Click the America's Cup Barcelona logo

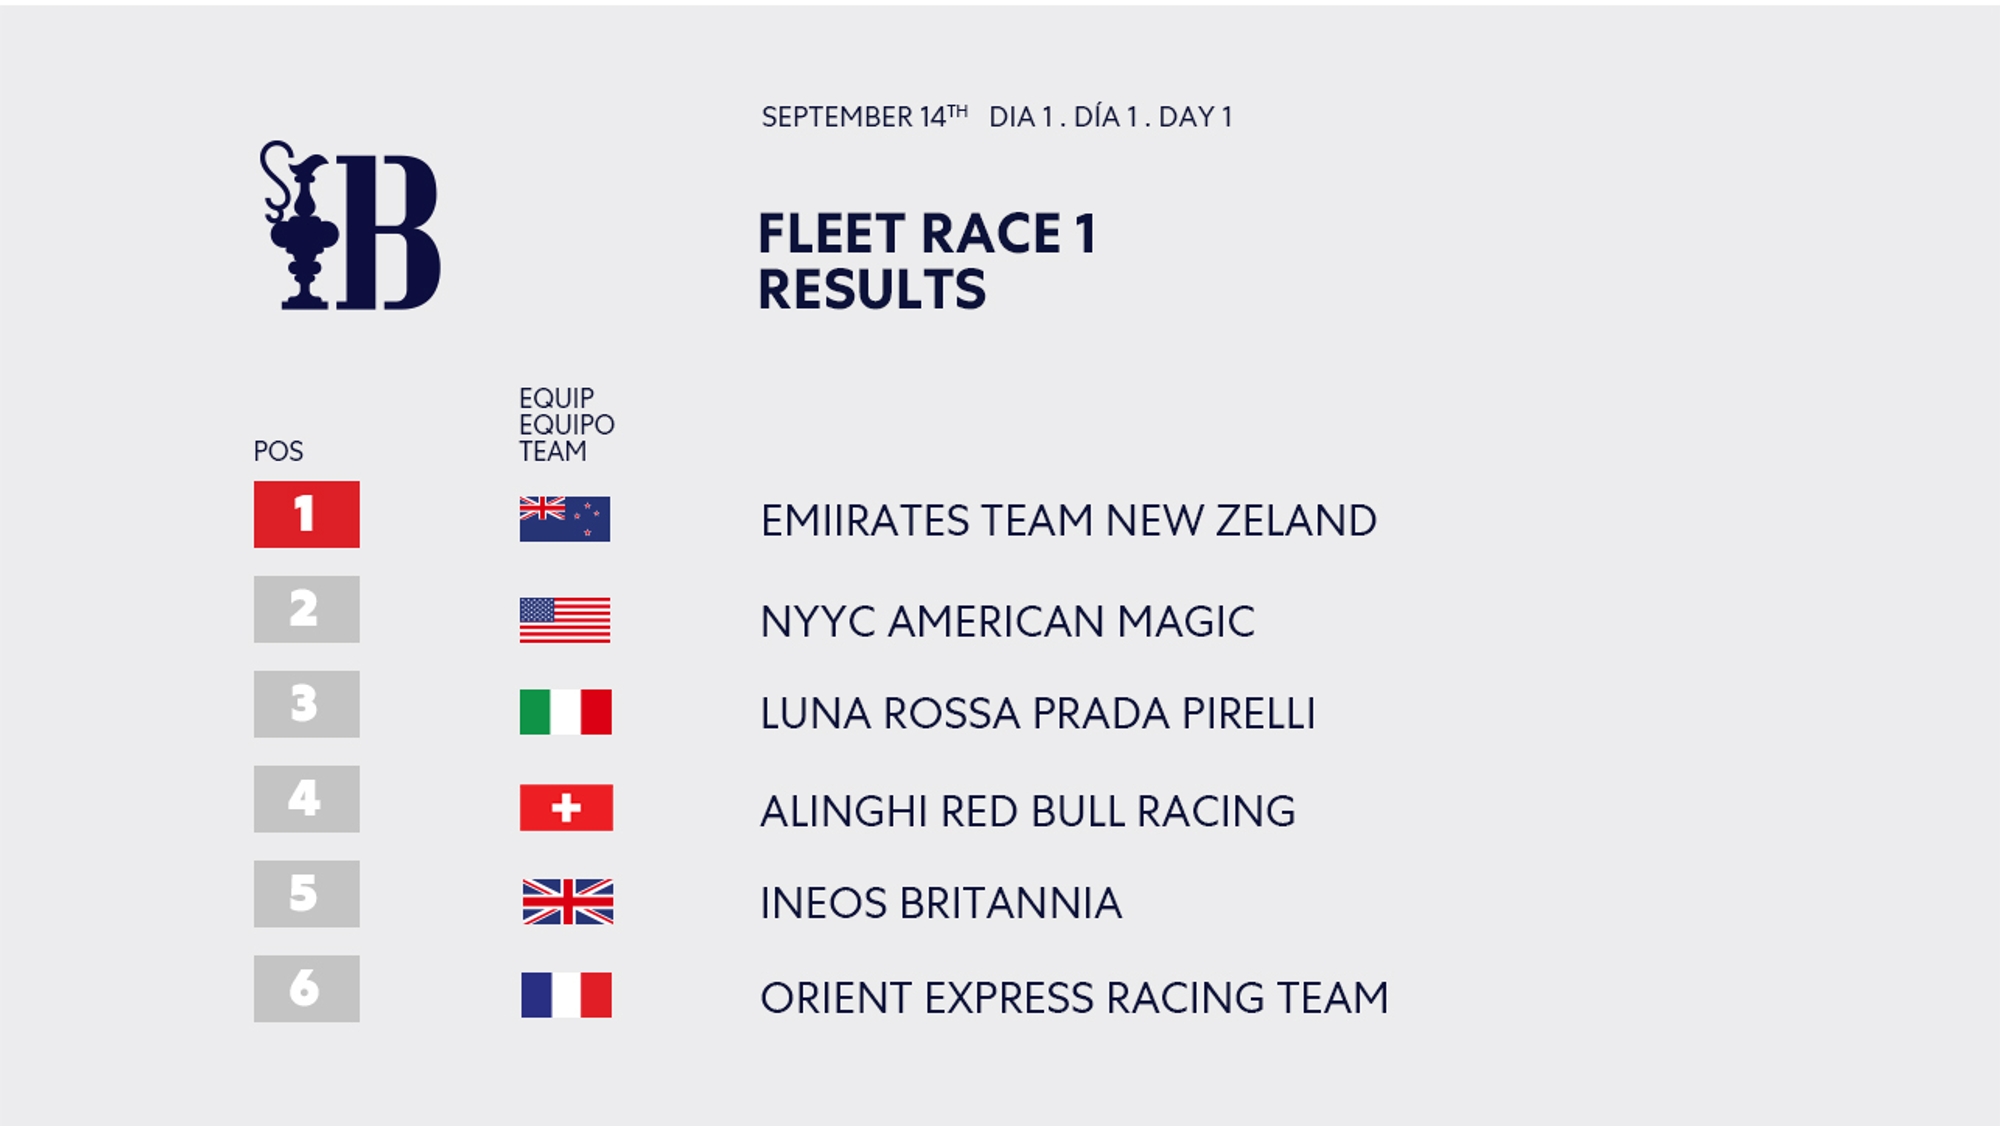tap(350, 225)
